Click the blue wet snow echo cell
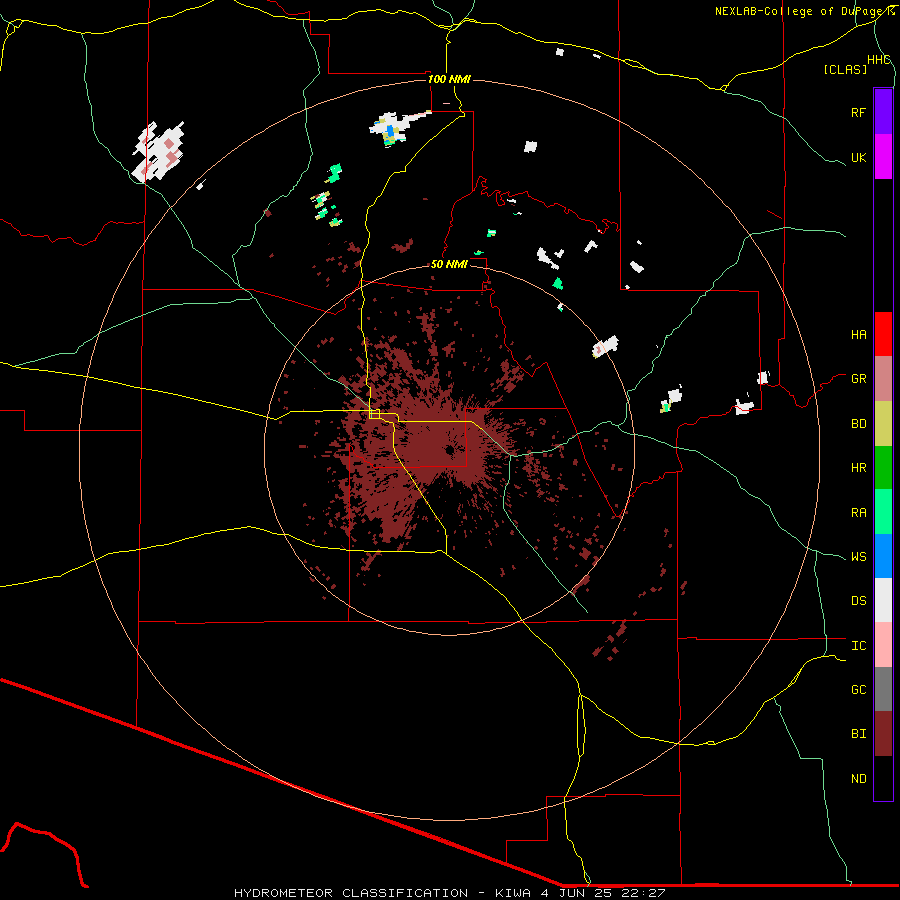The image size is (900, 900). [391, 132]
